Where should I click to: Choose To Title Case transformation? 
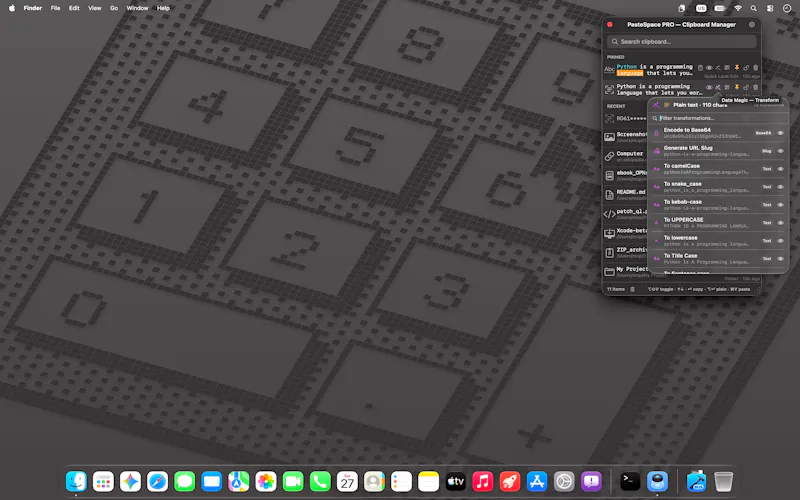point(718,259)
